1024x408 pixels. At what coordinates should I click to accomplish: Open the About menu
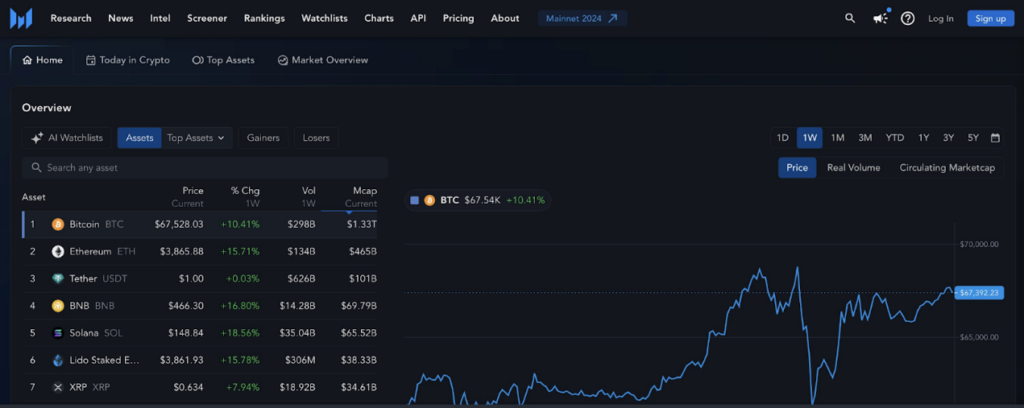point(505,18)
